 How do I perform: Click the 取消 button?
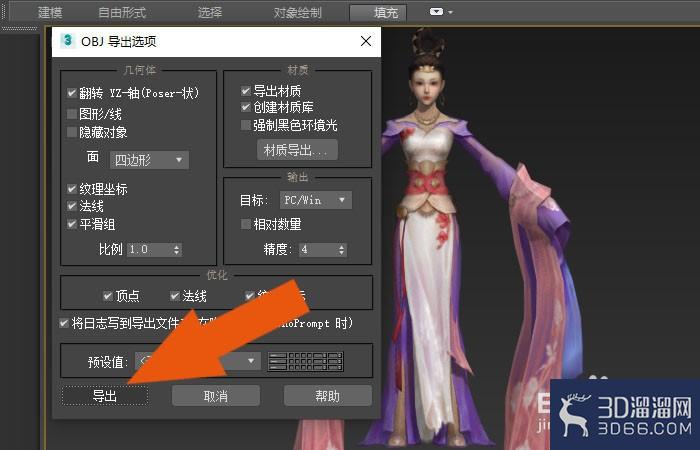click(216, 396)
